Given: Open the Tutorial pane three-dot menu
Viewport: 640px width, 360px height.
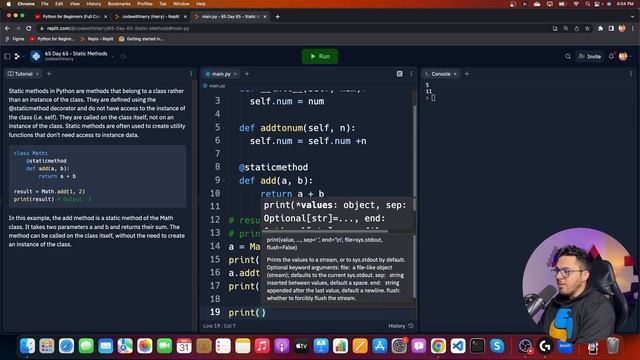Looking at the screenshot, I should [191, 74].
